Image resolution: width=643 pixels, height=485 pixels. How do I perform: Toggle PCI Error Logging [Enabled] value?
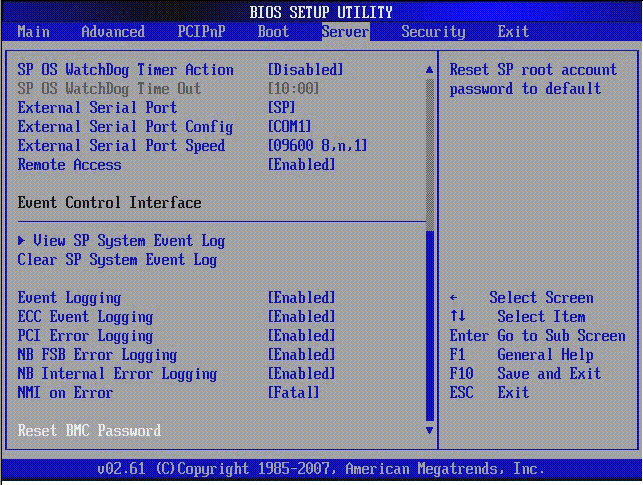(301, 336)
